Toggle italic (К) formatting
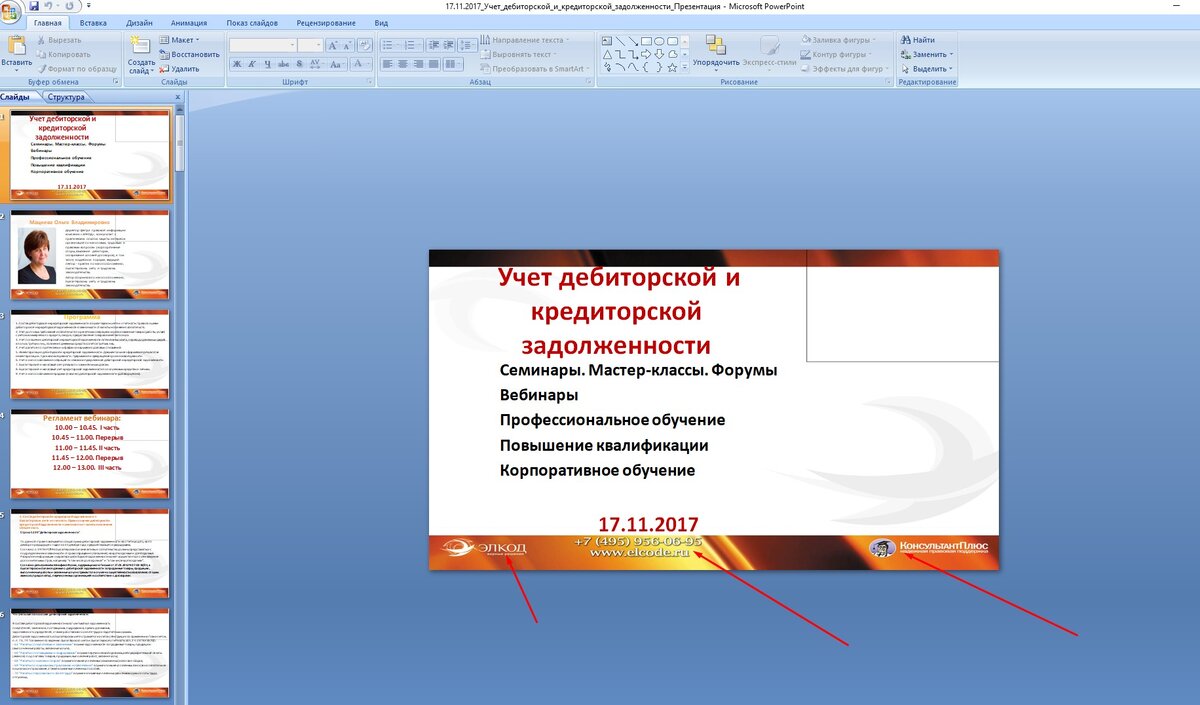This screenshot has width=1200, height=705. 252,64
